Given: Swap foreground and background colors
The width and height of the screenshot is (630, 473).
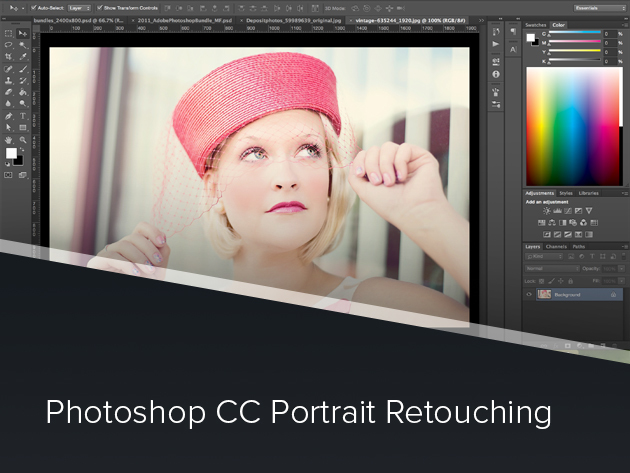Looking at the screenshot, I should point(22,149).
